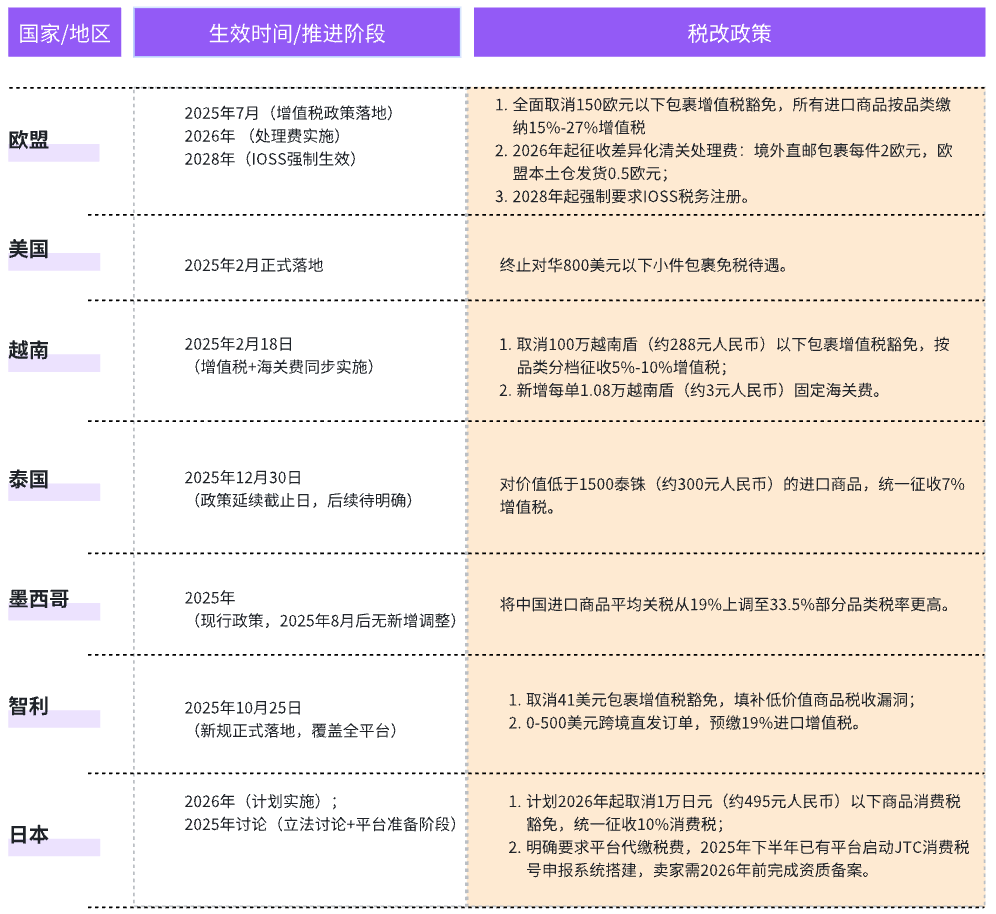This screenshot has height=914, width=996.
Task: Select the 泰国 row label
Action: click(x=30, y=478)
